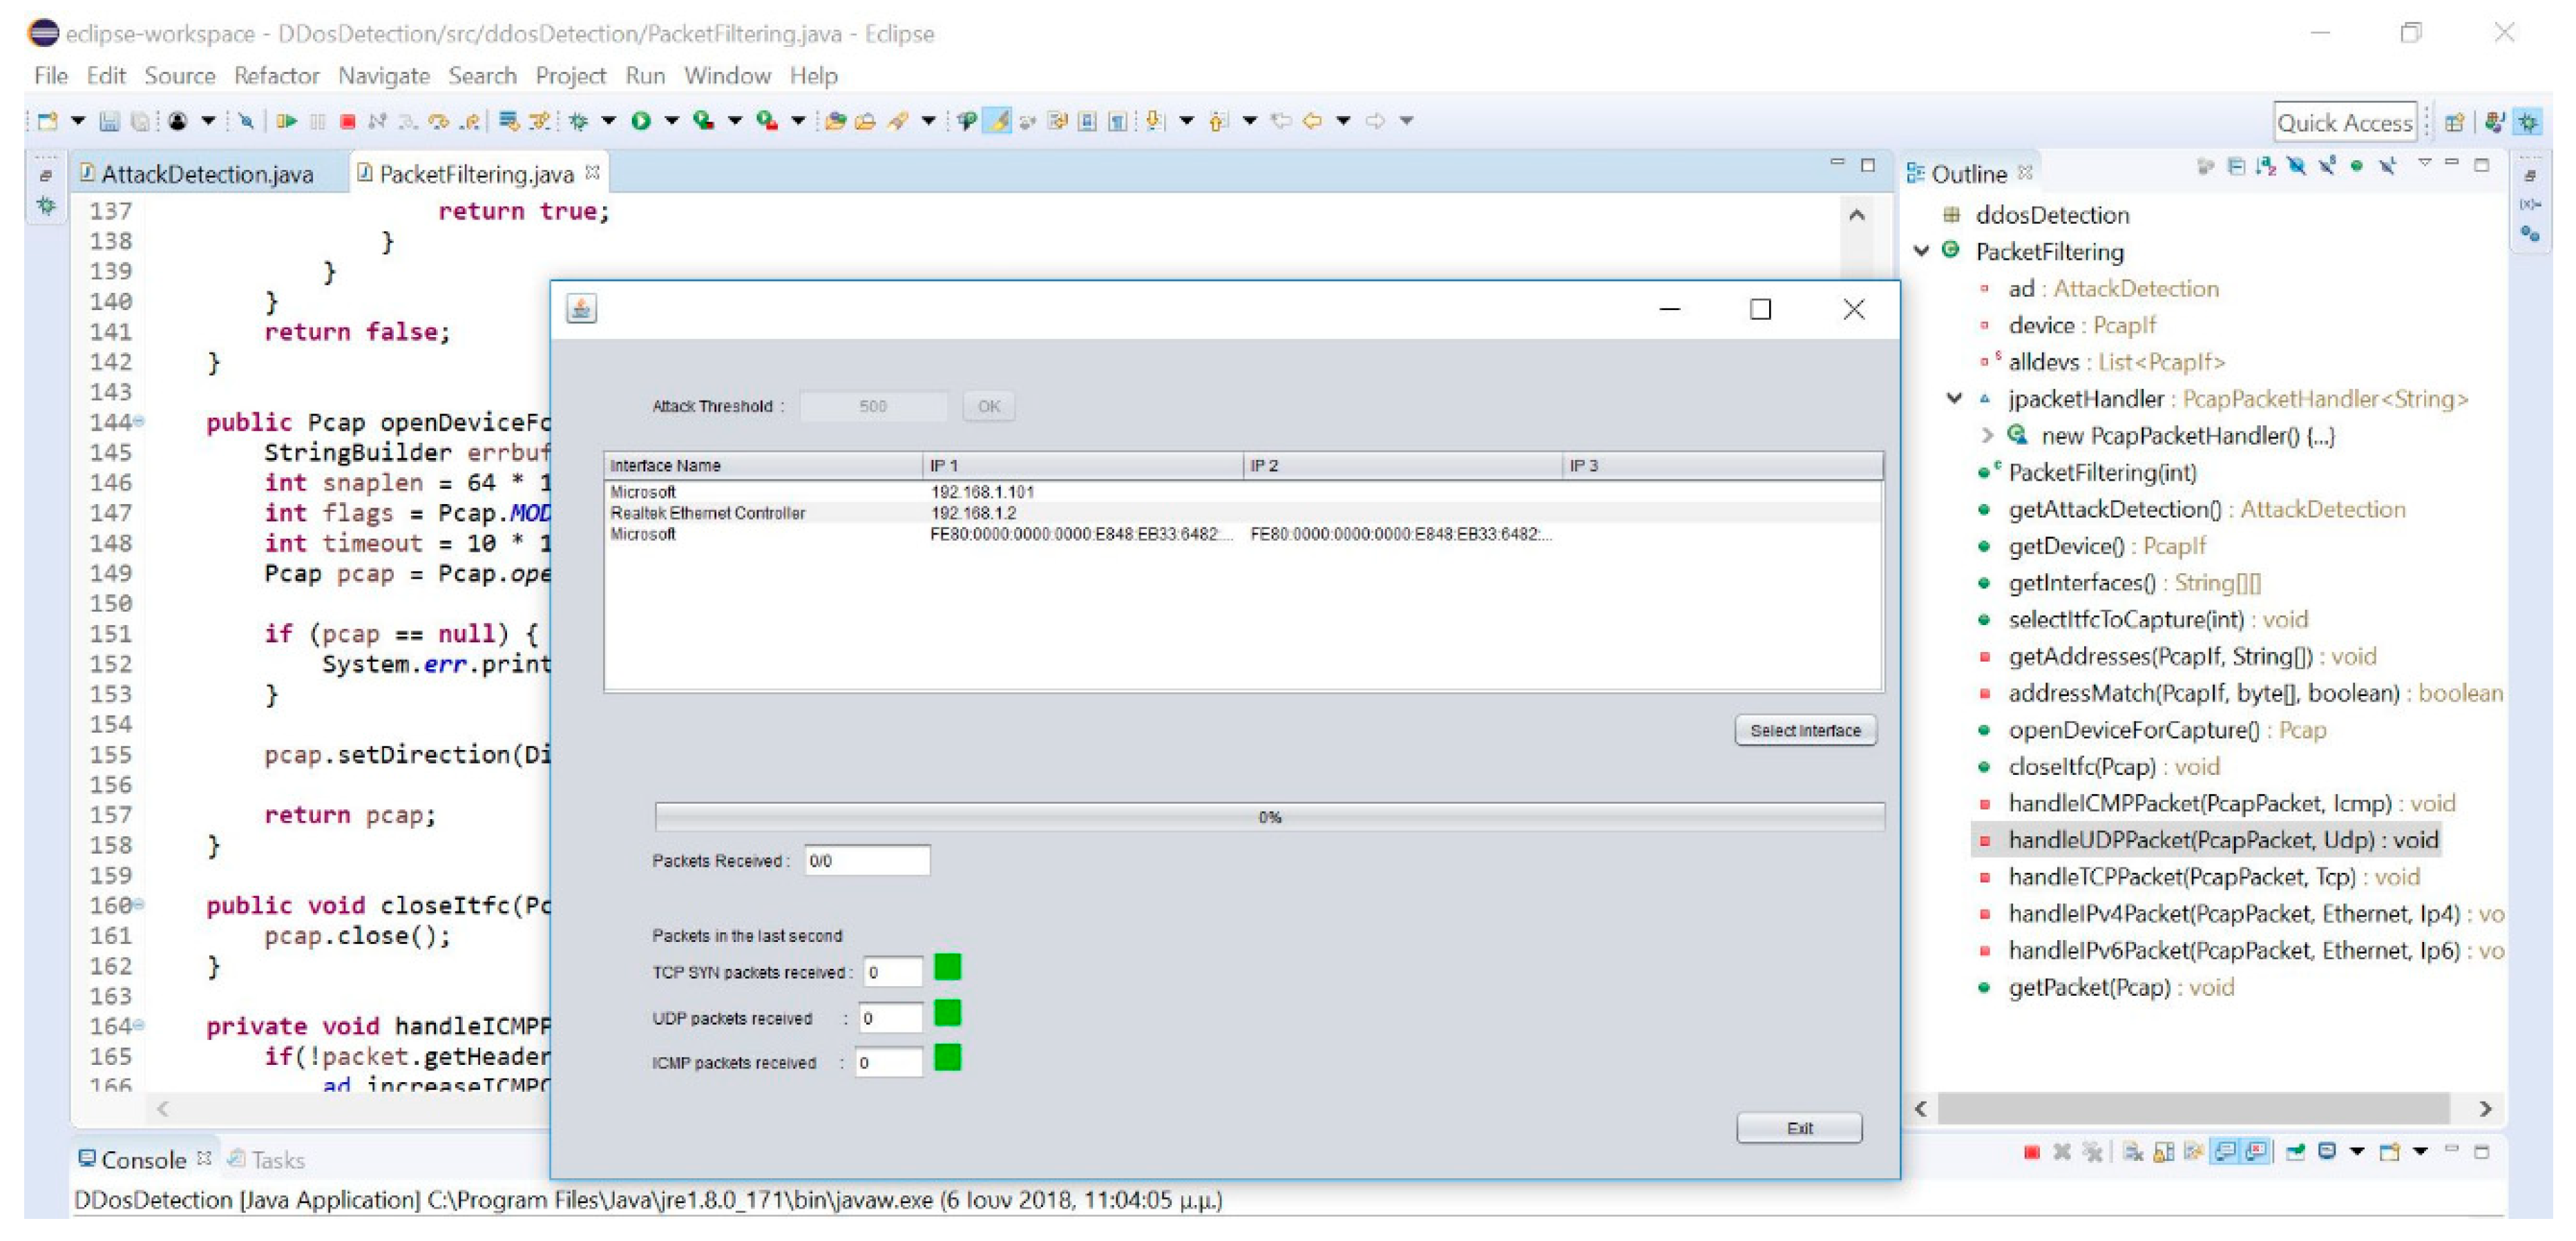Click the Resume debug icon

click(x=287, y=121)
